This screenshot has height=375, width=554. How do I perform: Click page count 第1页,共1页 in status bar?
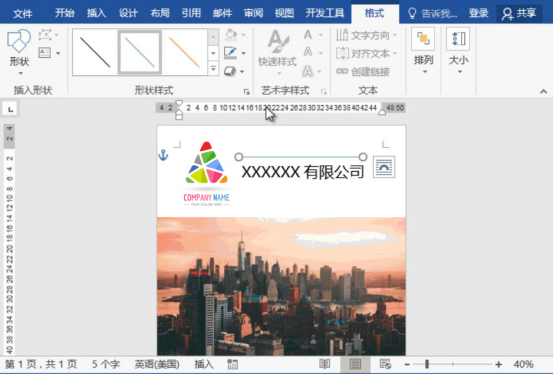coord(41,364)
